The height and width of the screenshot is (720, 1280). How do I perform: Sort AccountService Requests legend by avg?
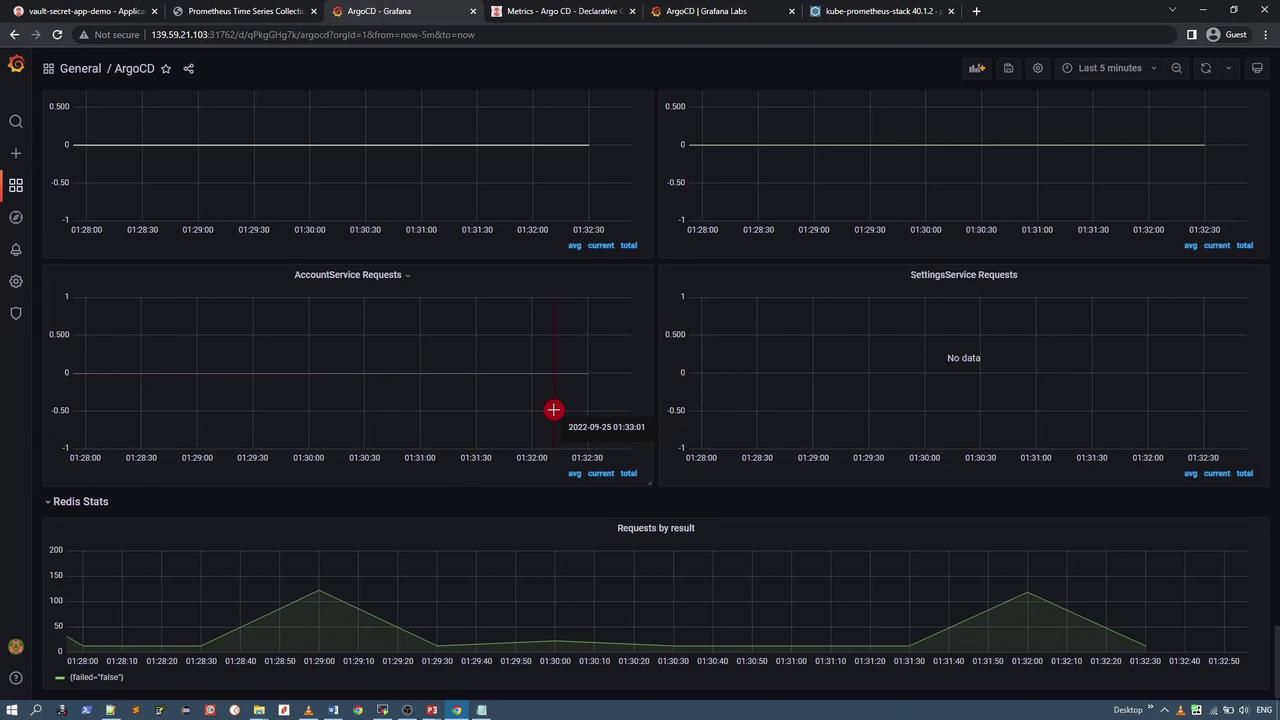coord(575,474)
